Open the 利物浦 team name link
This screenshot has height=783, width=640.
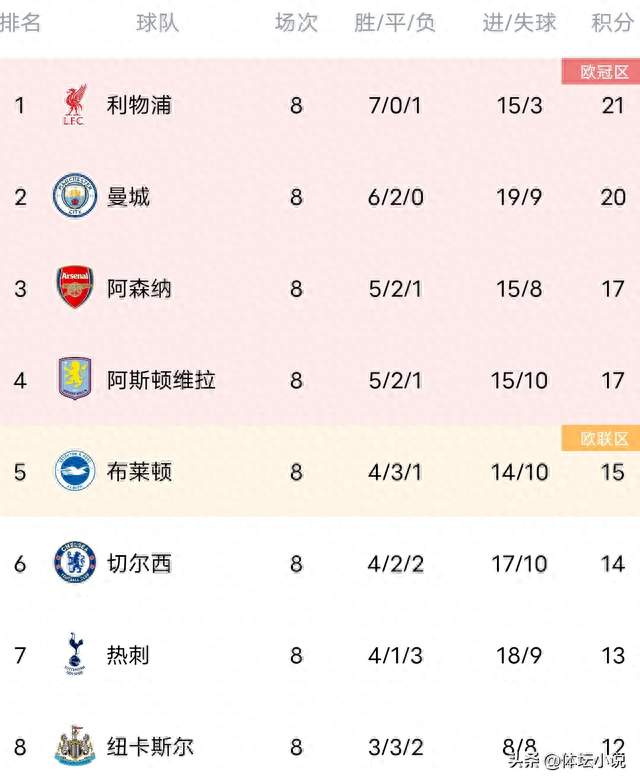point(139,105)
